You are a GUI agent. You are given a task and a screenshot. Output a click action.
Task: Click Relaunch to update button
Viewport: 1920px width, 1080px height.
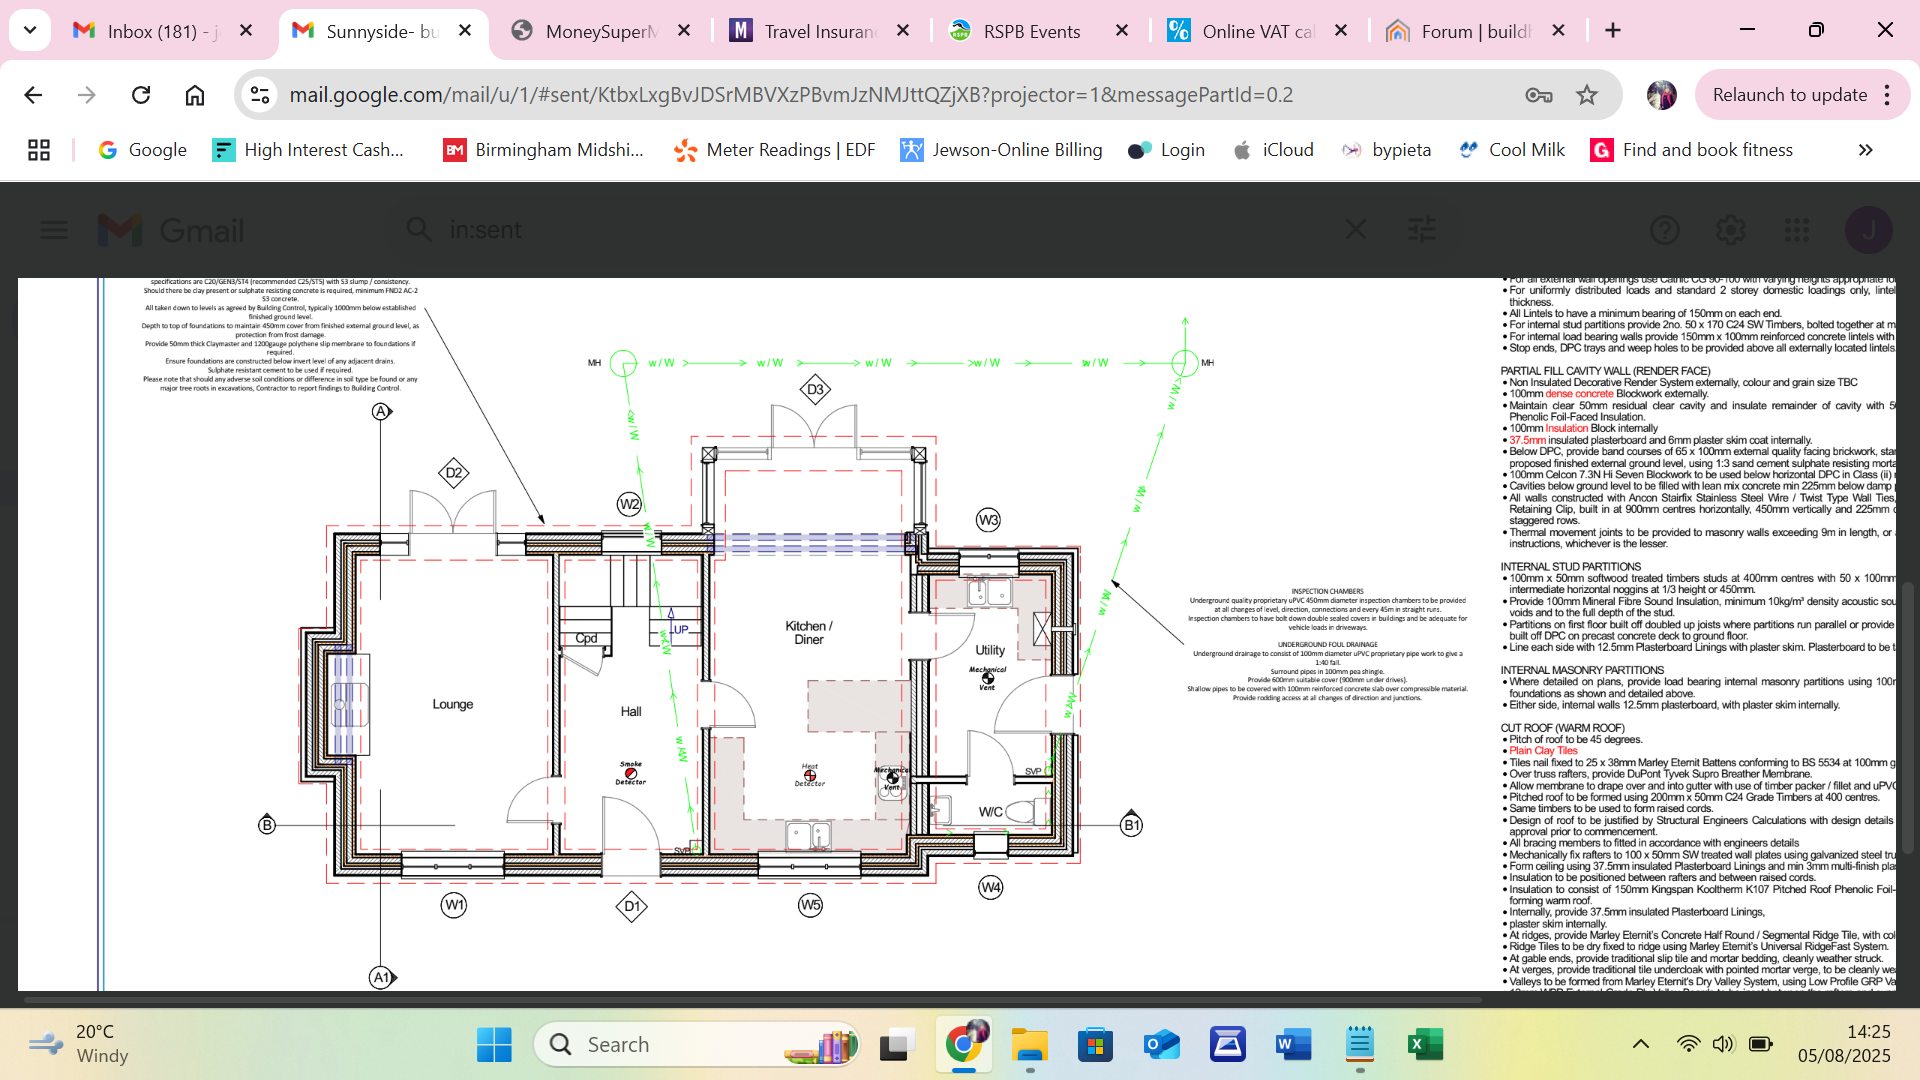coord(1790,95)
